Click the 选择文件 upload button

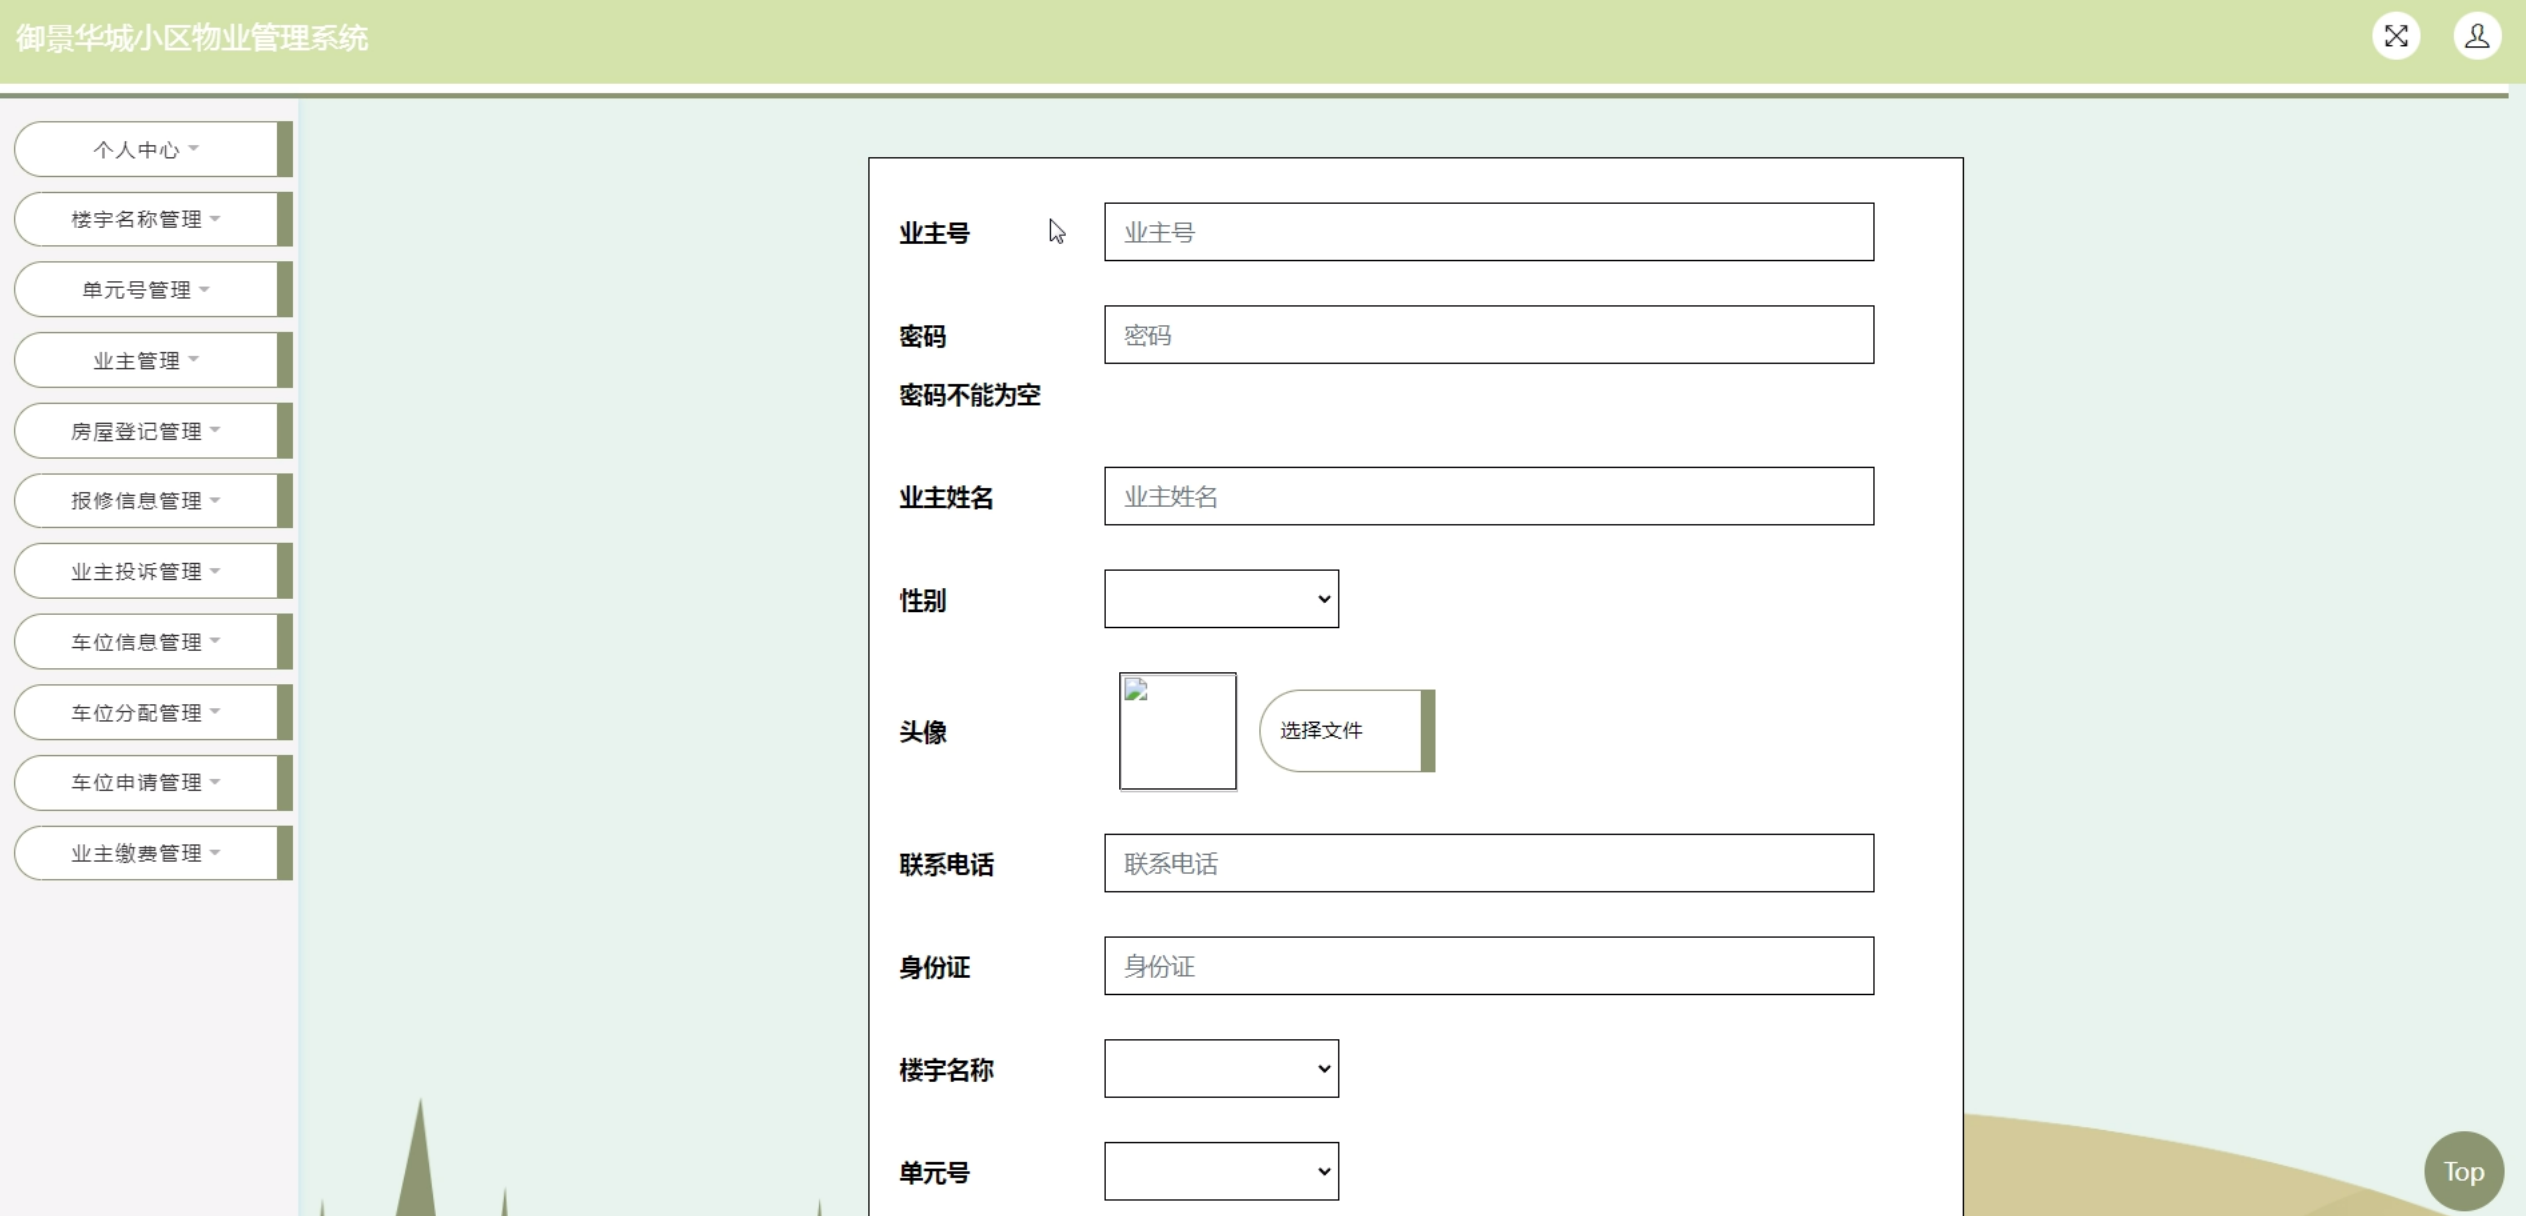pyautogui.click(x=1345, y=731)
